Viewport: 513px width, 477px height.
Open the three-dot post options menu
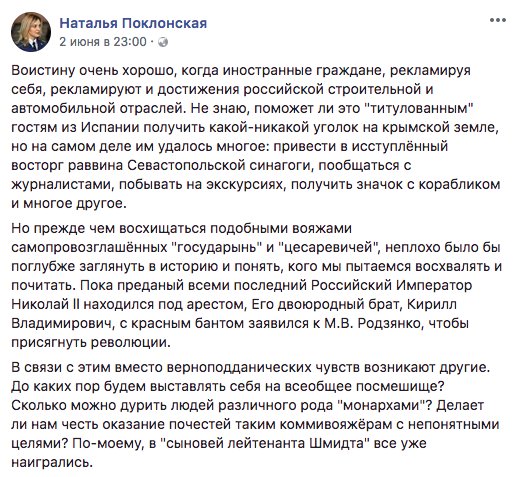coord(498,20)
